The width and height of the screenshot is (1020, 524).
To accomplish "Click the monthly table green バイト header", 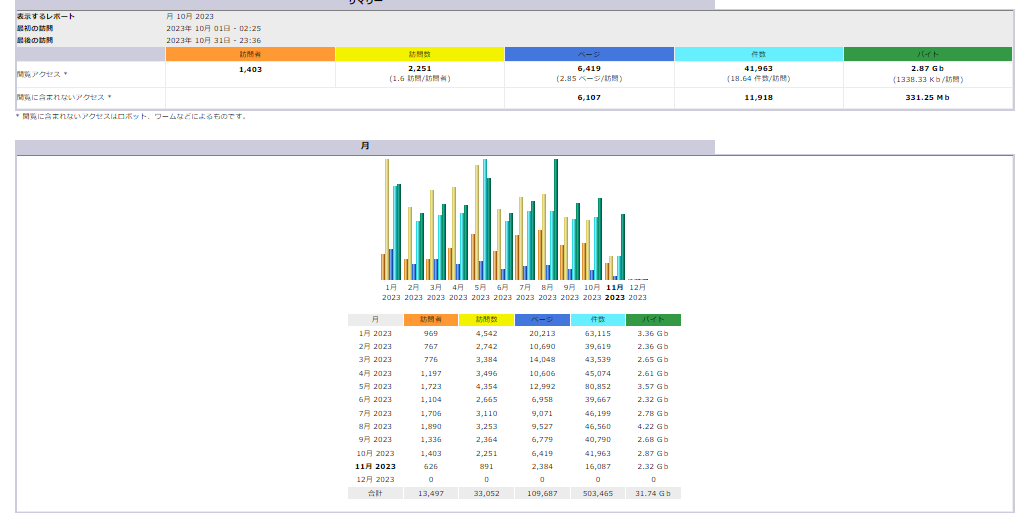I will tap(653, 320).
